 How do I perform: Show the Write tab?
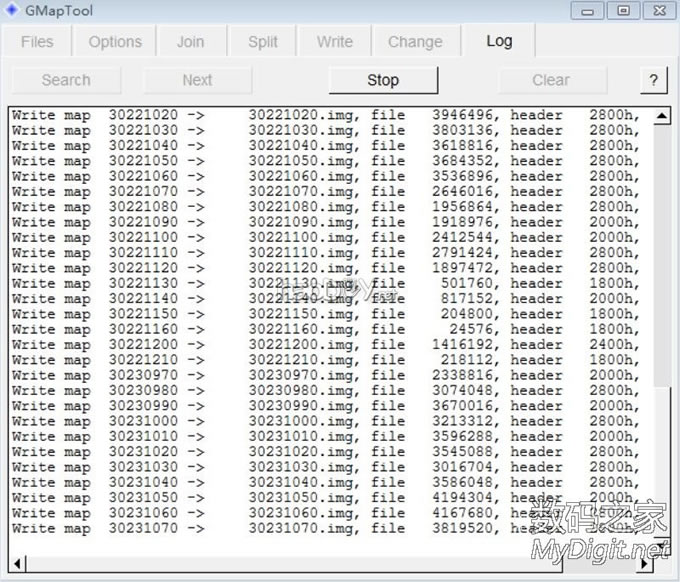point(334,42)
